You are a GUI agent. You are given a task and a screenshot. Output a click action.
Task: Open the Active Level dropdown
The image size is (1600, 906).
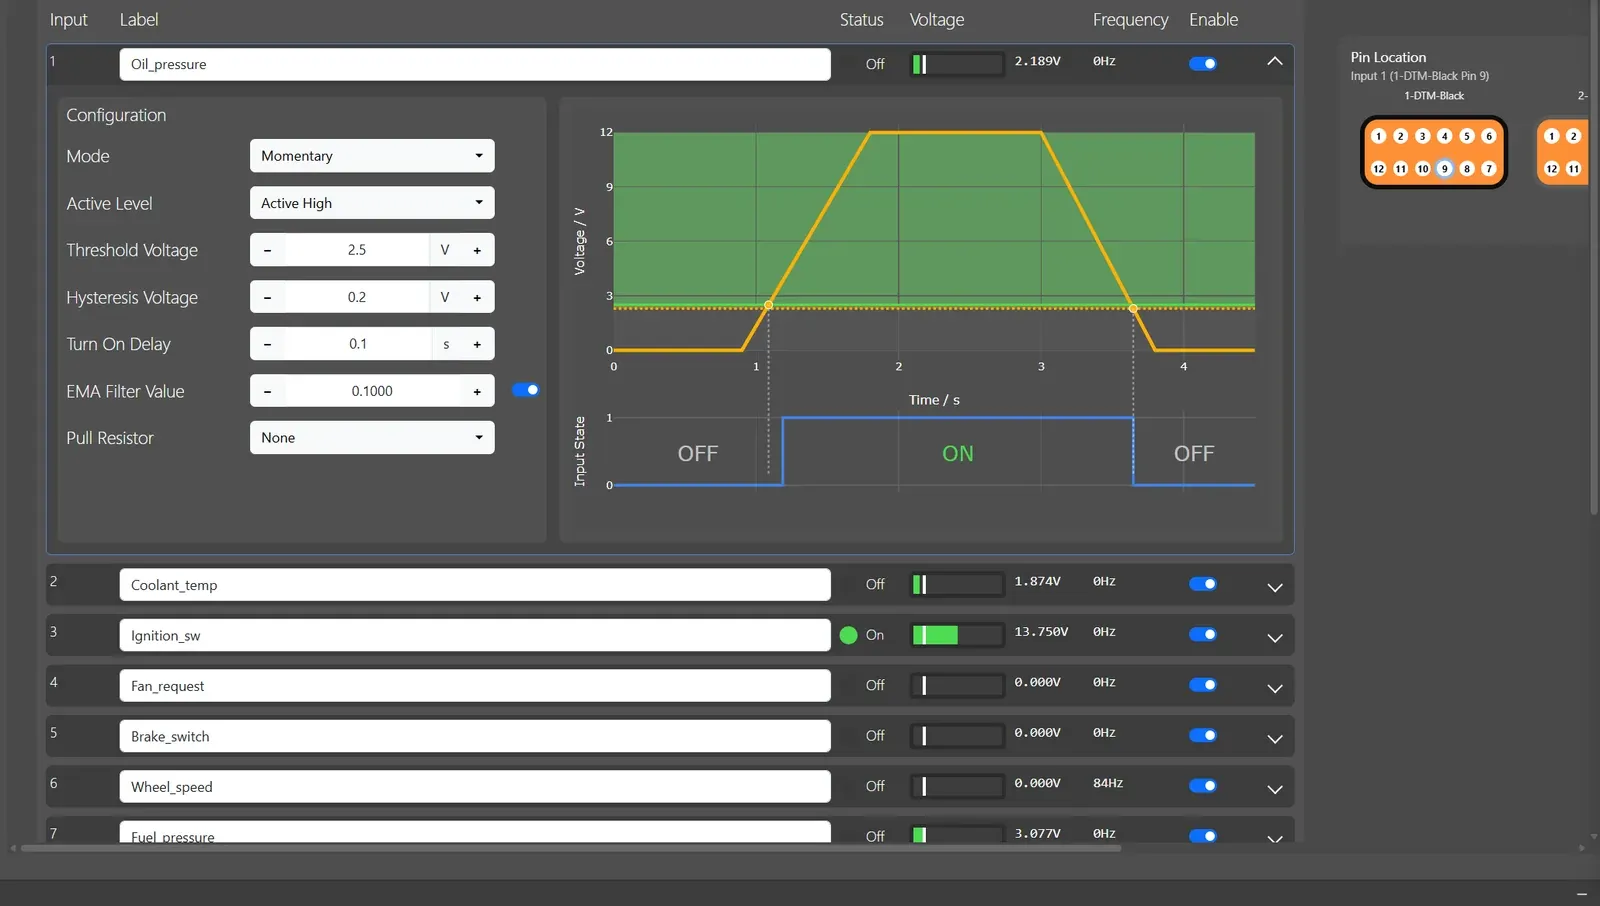(372, 203)
